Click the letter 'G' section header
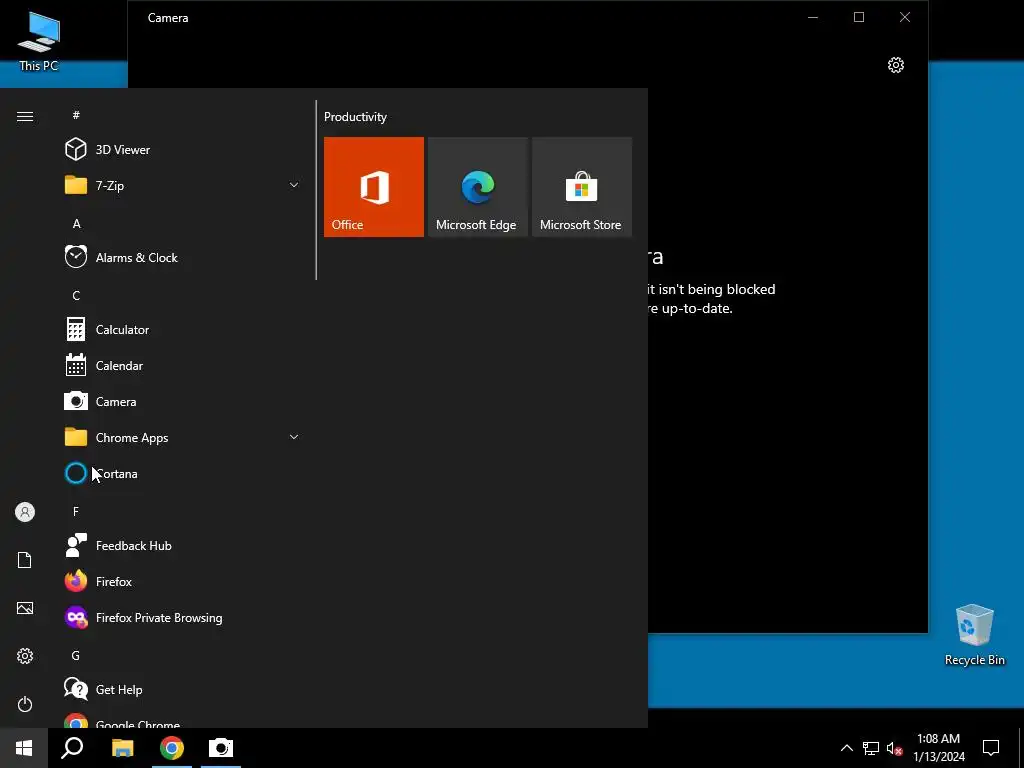 coord(76,655)
